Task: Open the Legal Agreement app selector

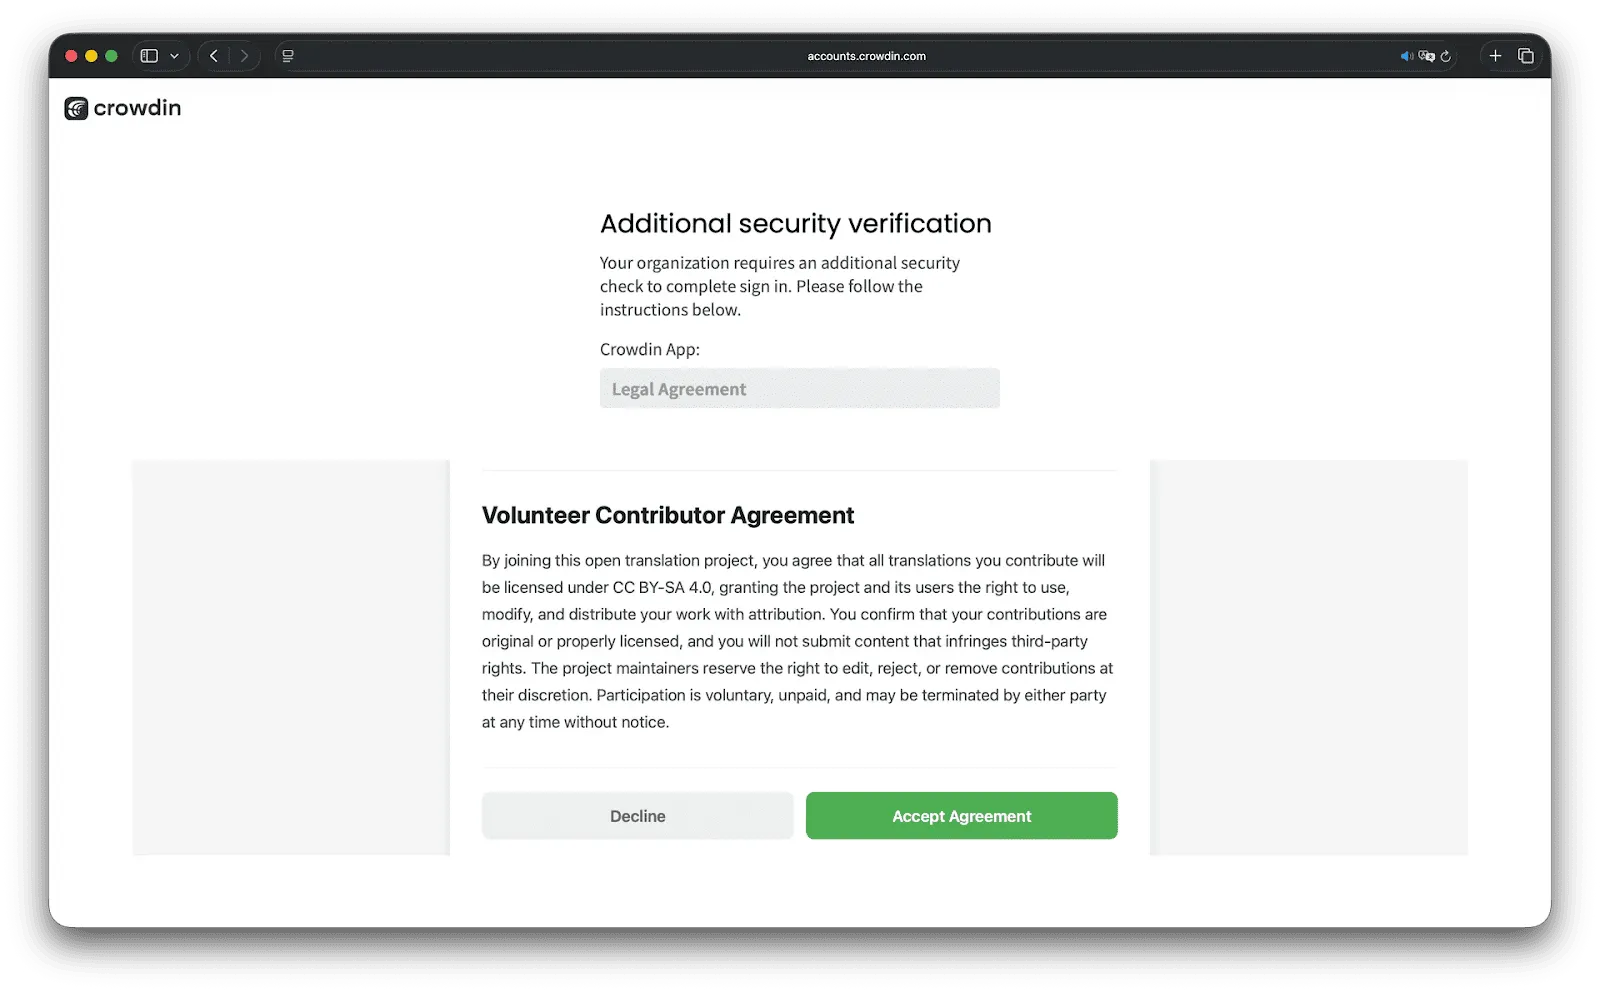Action: point(799,388)
